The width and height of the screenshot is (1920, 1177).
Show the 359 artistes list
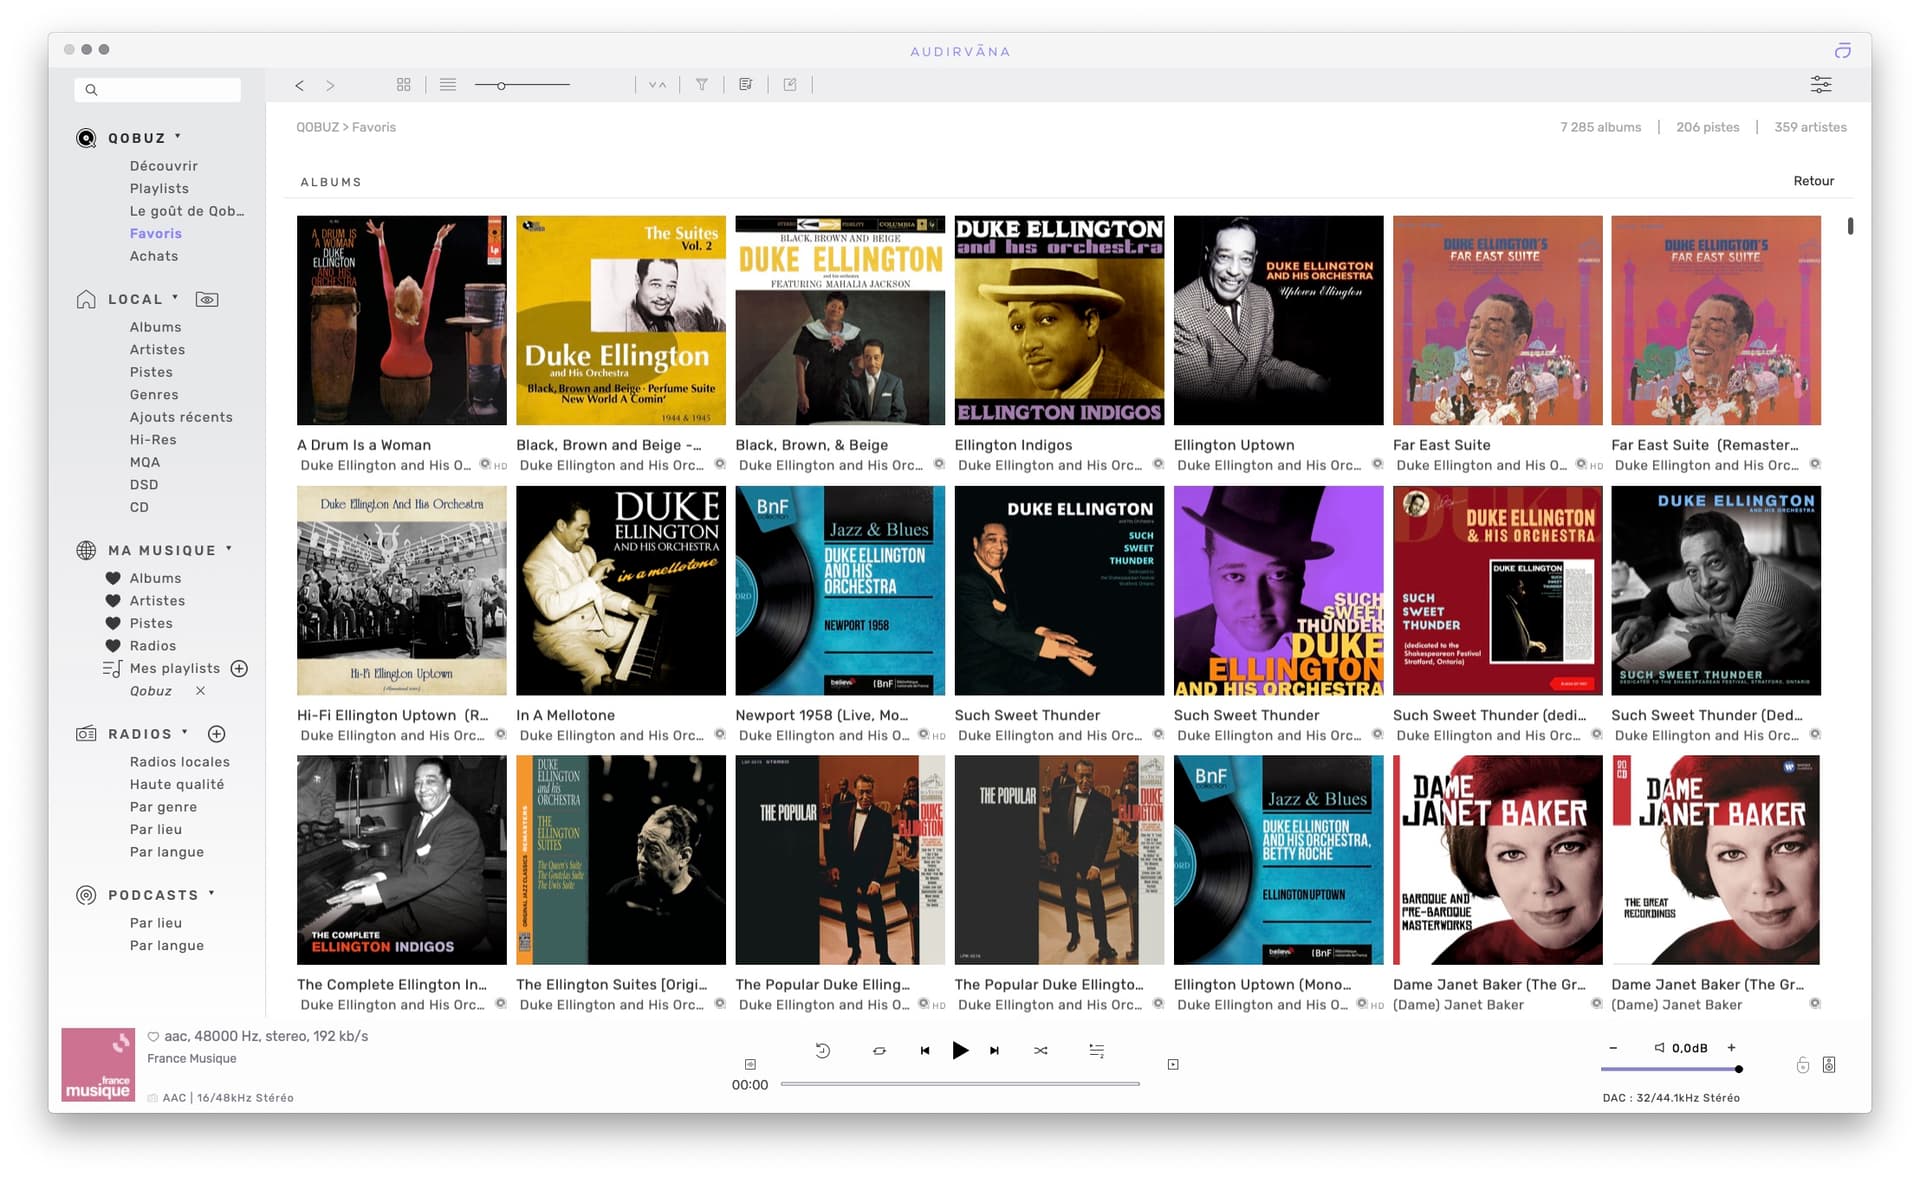(1810, 127)
